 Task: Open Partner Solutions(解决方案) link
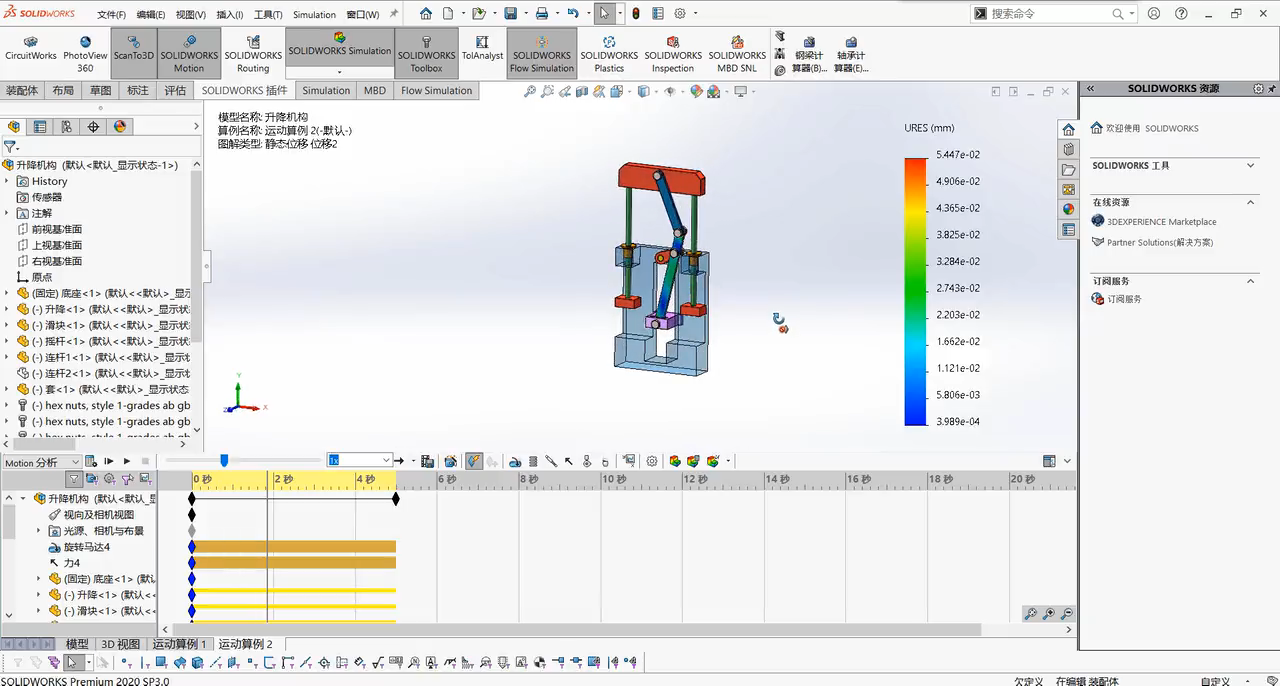pos(1160,242)
